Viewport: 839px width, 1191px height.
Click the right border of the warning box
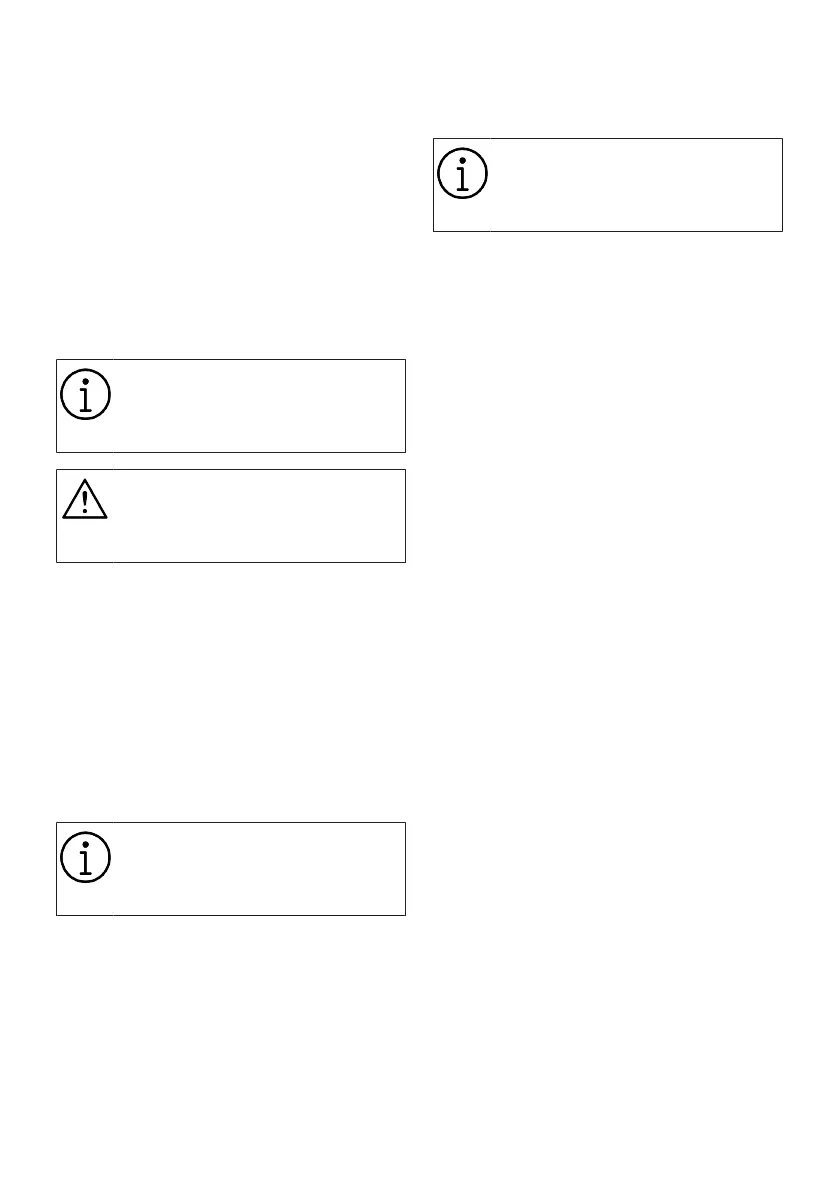point(405,516)
